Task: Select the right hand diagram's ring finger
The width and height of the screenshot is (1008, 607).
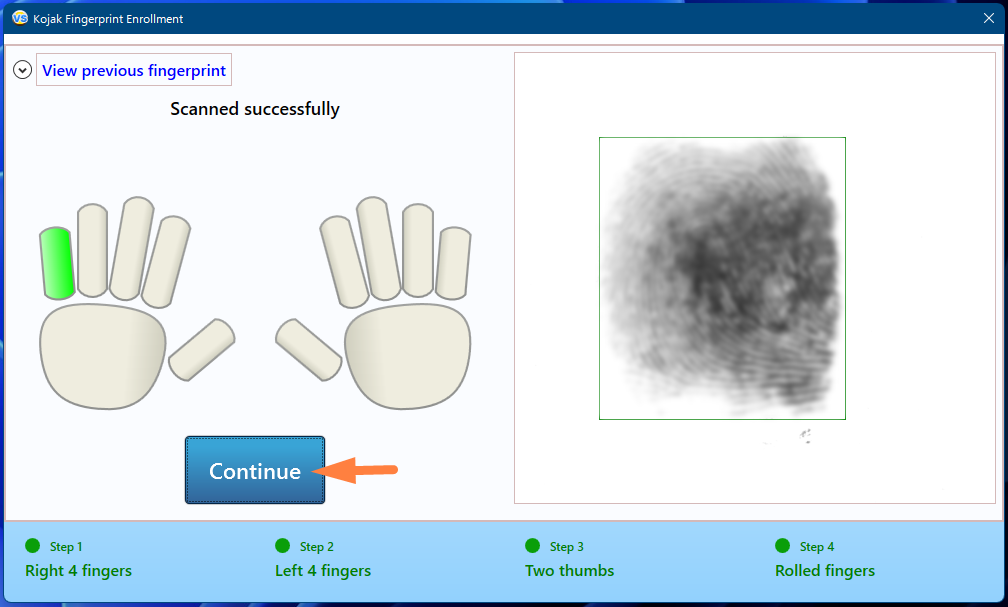Action: 418,250
